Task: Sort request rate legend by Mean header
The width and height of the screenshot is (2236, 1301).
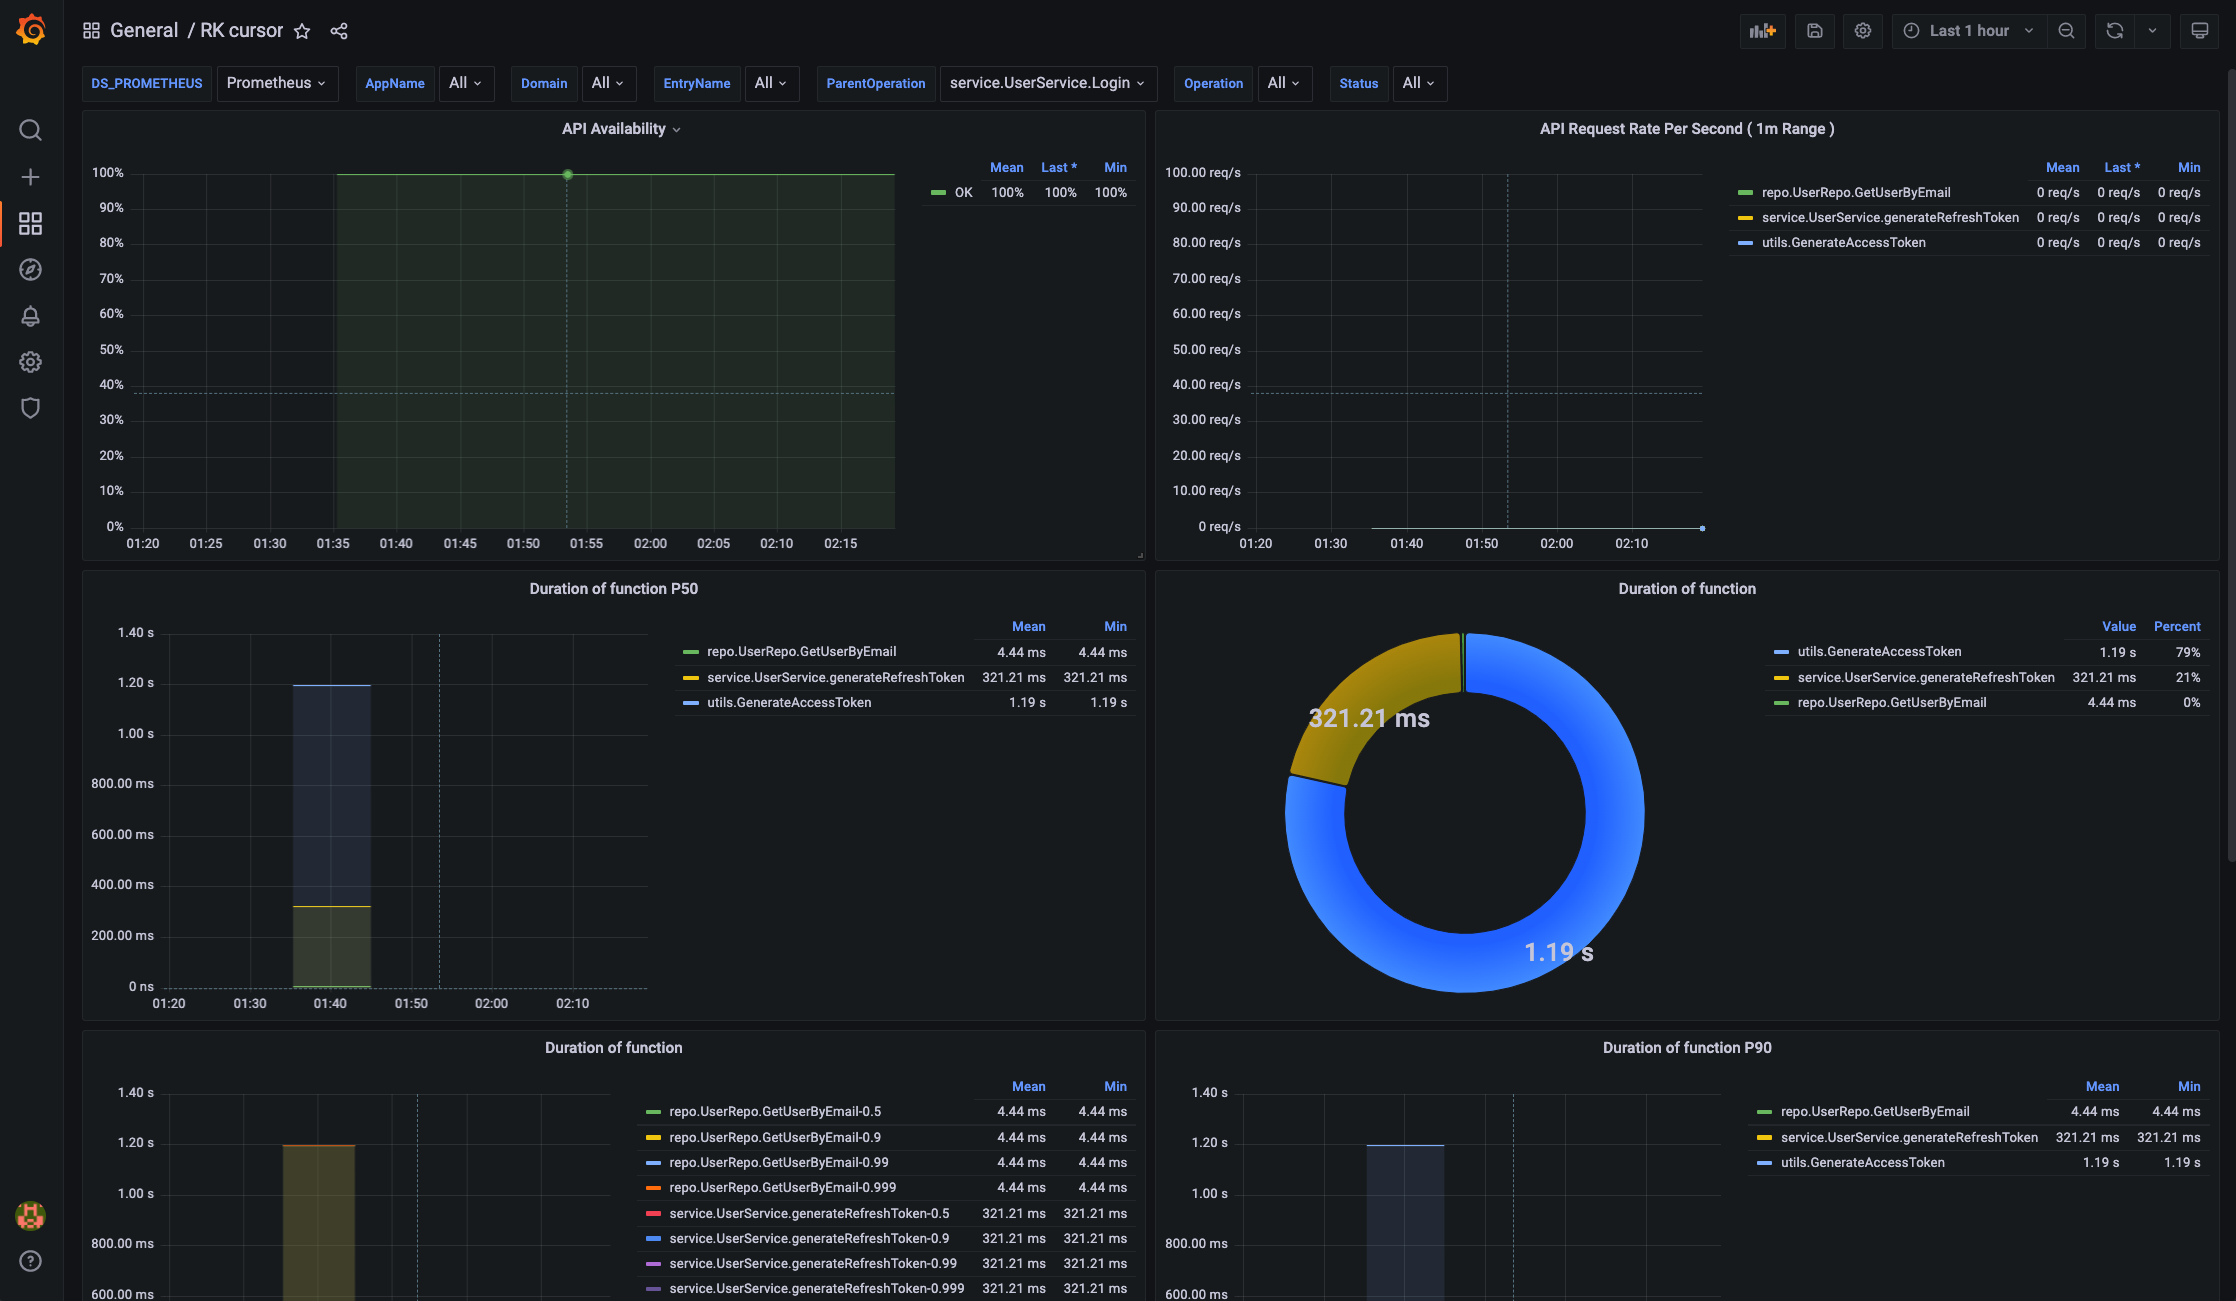Action: tap(2061, 168)
